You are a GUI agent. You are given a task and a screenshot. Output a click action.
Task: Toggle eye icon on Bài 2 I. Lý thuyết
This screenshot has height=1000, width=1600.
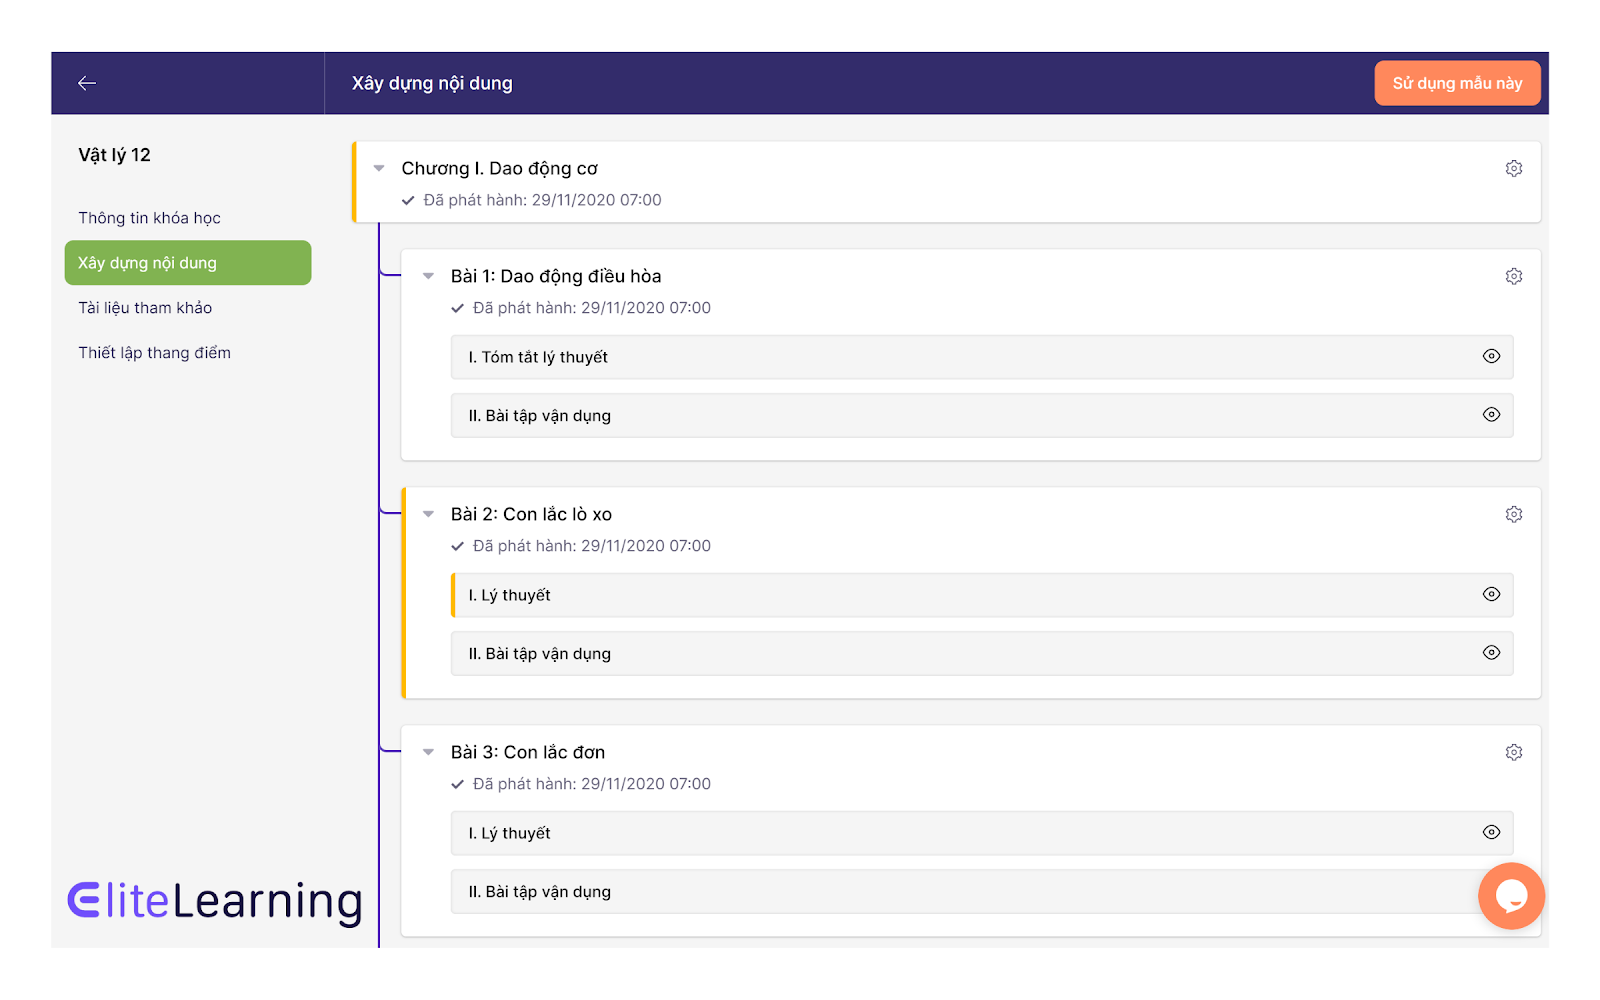(1491, 594)
